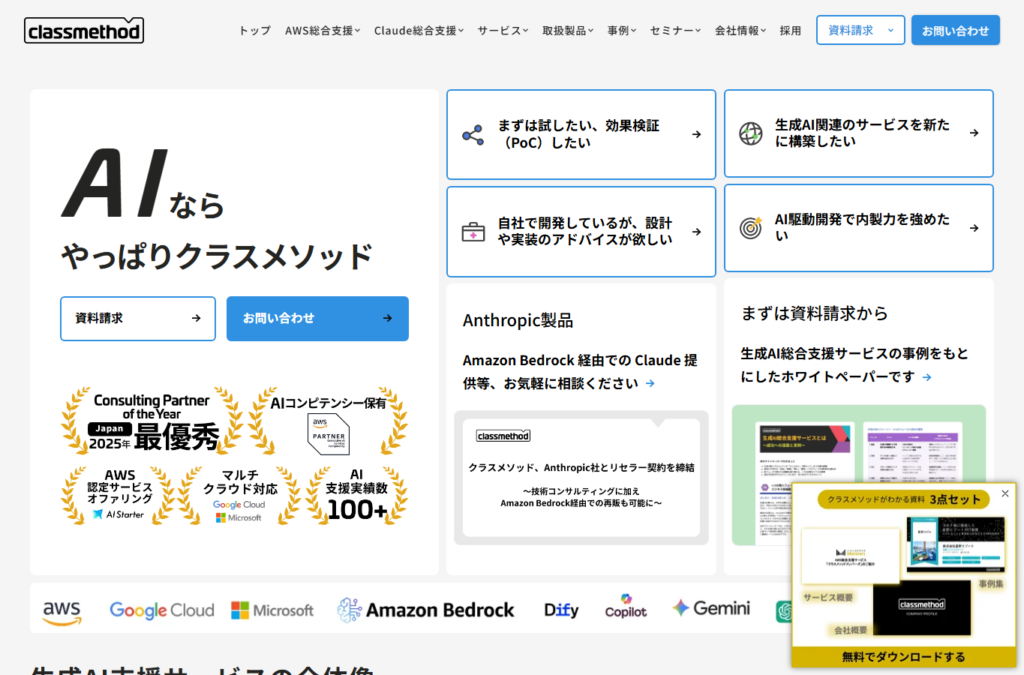Click the hero 資料請求 button

click(138, 319)
